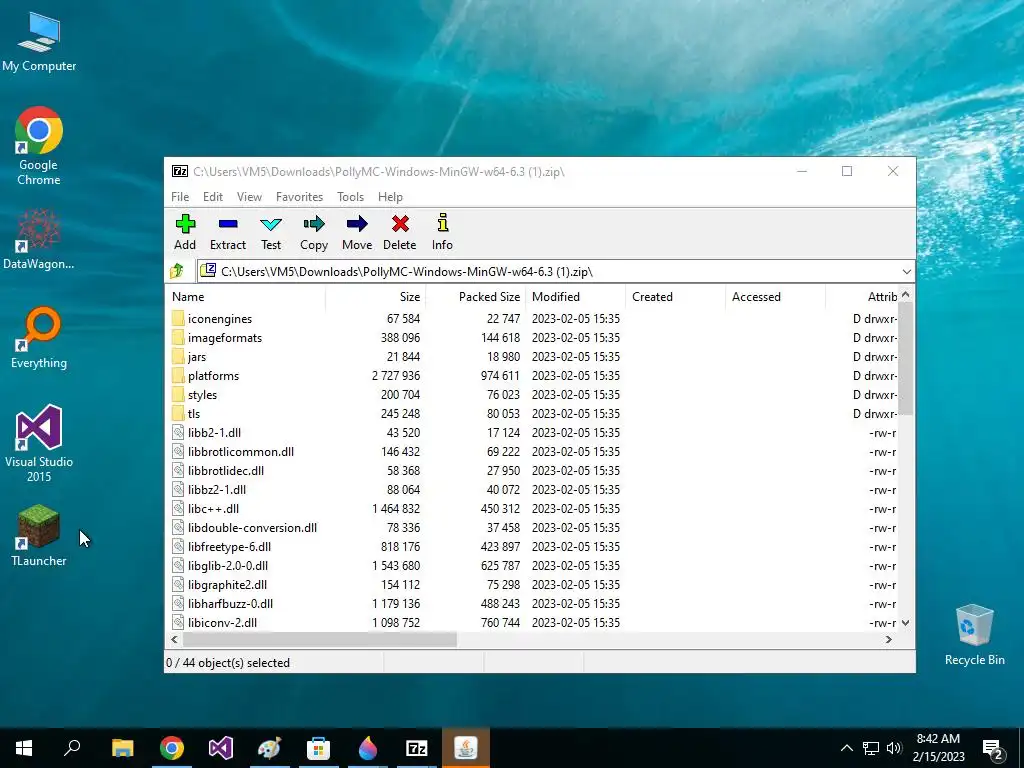Open the View menu
The image size is (1024, 768).
(x=249, y=197)
